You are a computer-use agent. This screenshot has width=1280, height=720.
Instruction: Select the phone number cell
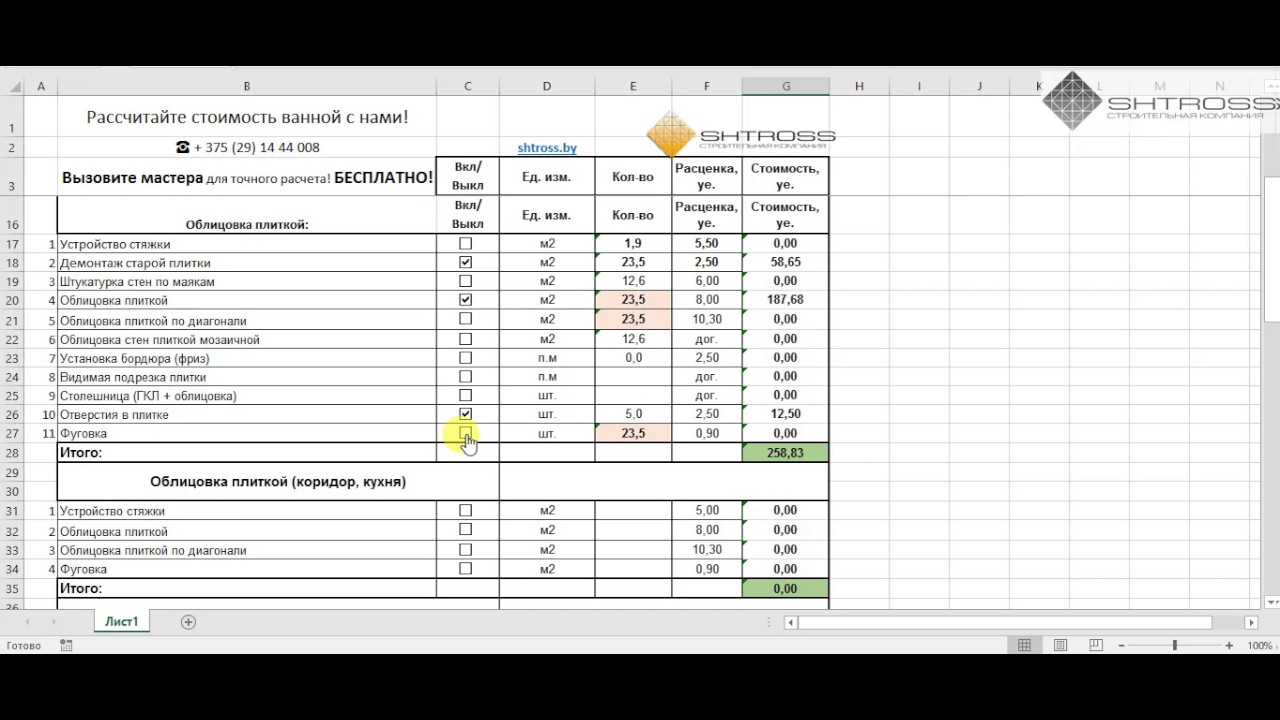[x=247, y=148]
